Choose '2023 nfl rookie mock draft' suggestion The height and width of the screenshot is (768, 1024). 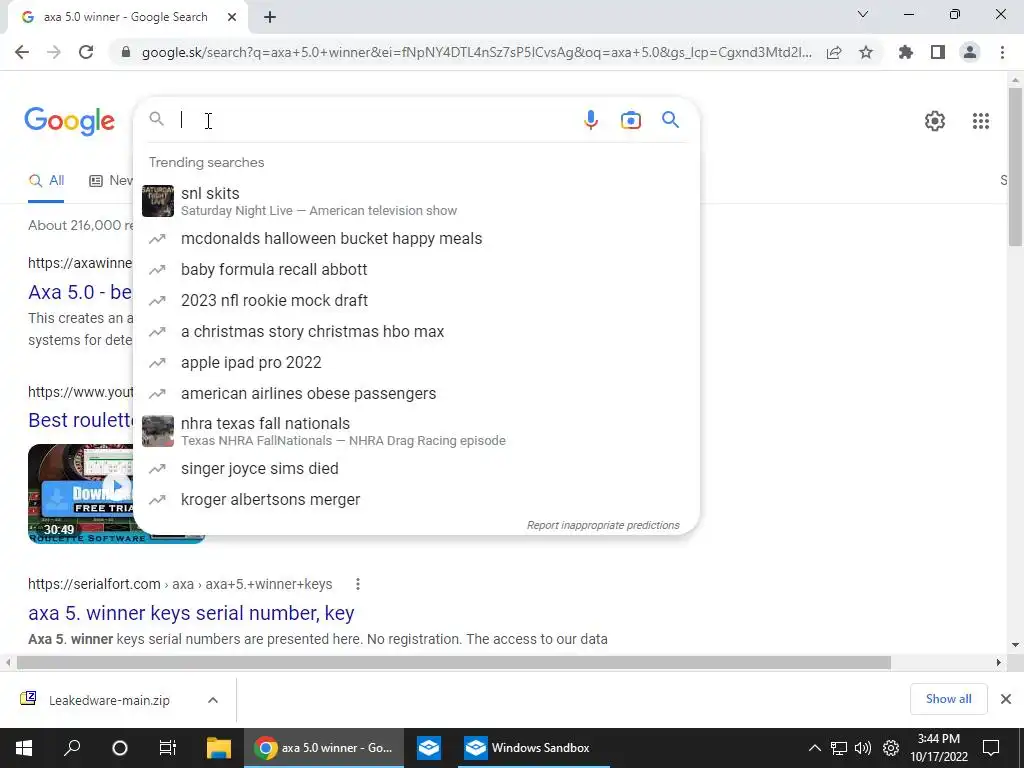(416, 300)
